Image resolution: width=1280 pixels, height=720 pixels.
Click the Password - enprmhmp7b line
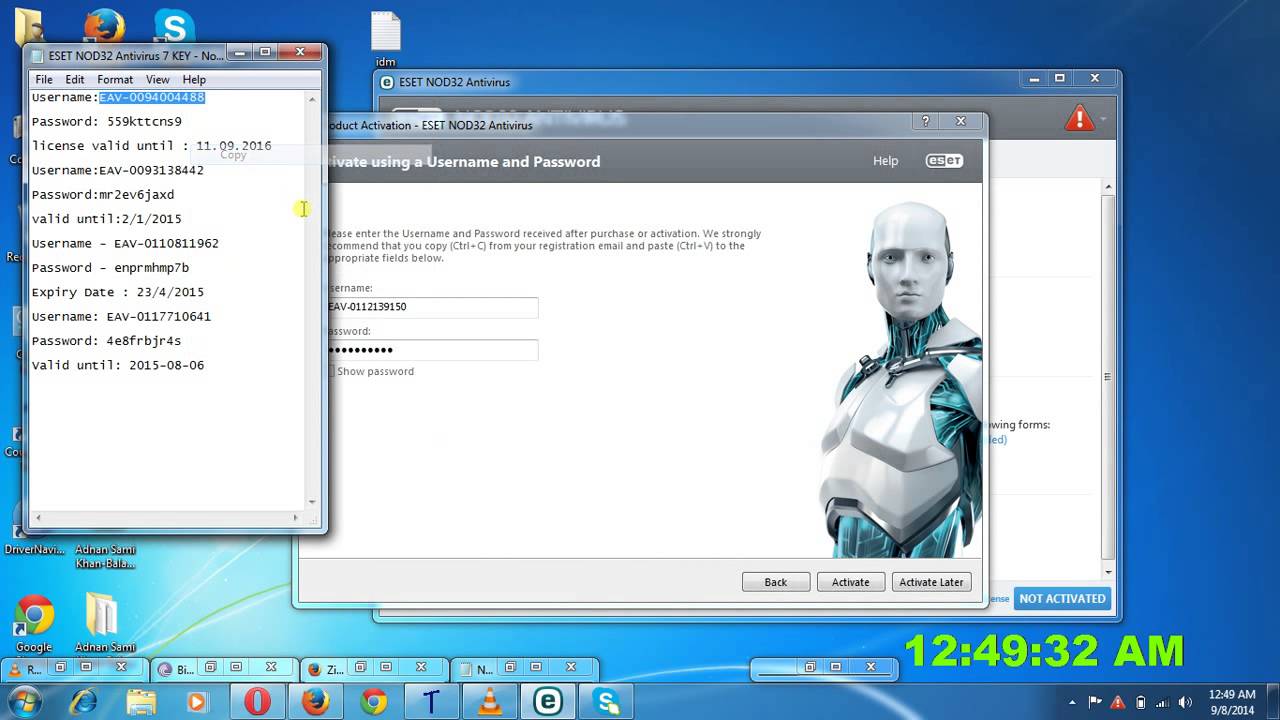[110, 268]
